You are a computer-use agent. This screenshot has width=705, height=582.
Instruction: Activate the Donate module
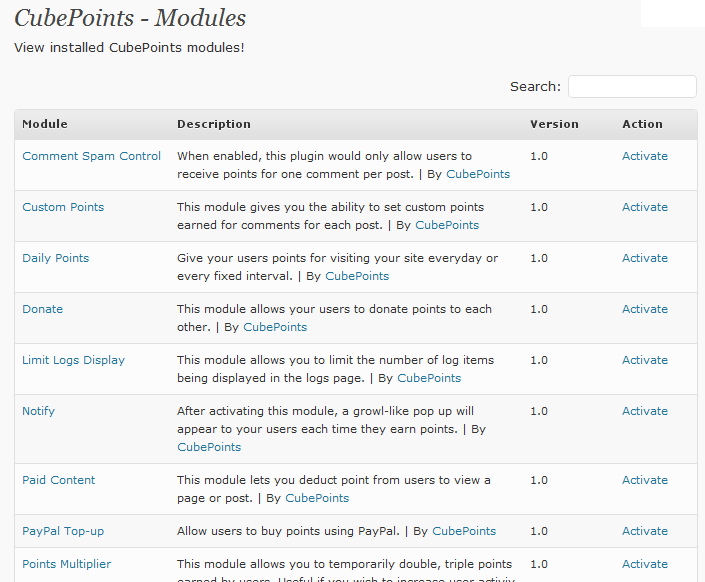pos(645,309)
